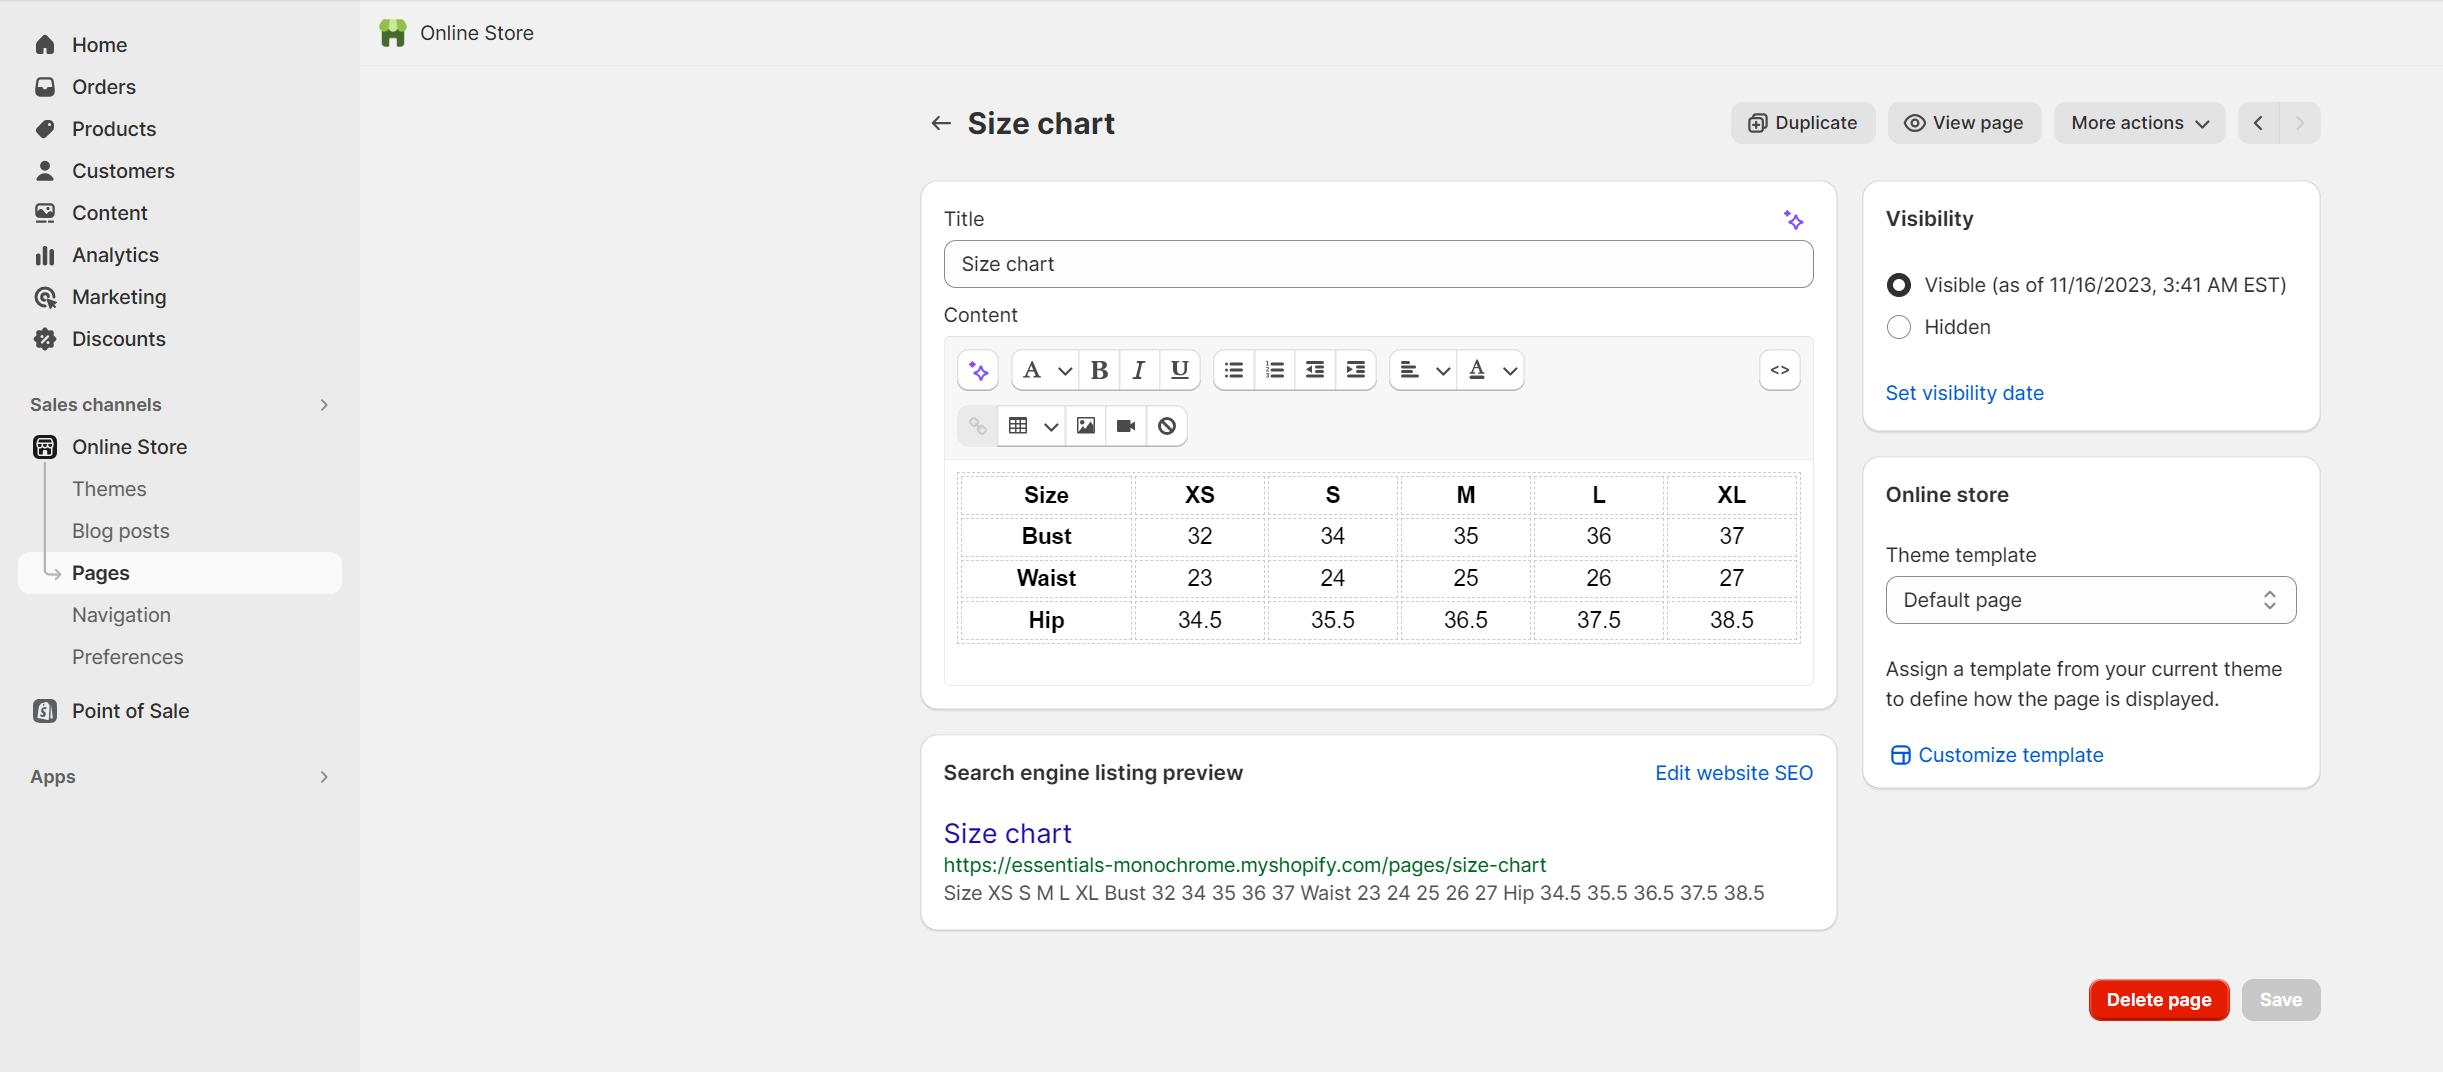Select the Visible radio button
2443x1072 pixels.
1898,285
